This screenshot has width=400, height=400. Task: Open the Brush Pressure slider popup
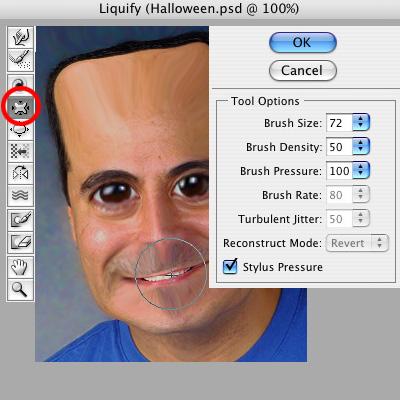[x=361, y=171]
